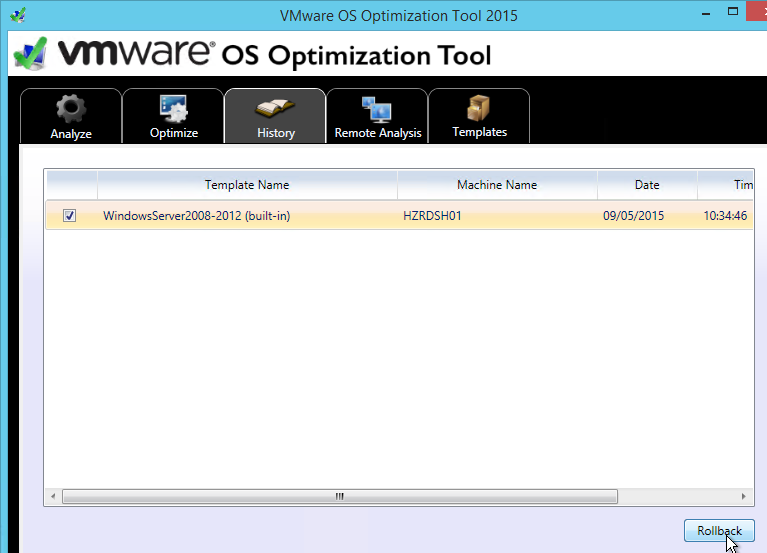Click the app icon in title bar
Viewport: 767px width, 553px height.
(x=18, y=15)
